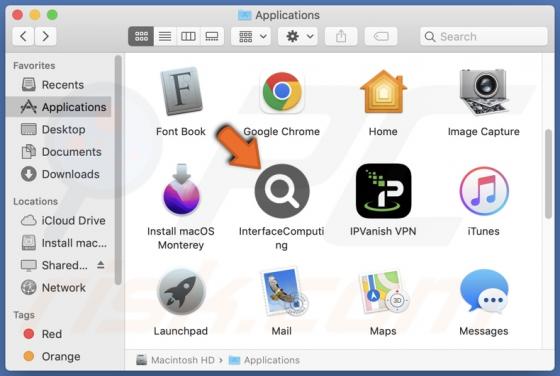Select the Maps app icon
The width and height of the screenshot is (560, 376).
(384, 292)
